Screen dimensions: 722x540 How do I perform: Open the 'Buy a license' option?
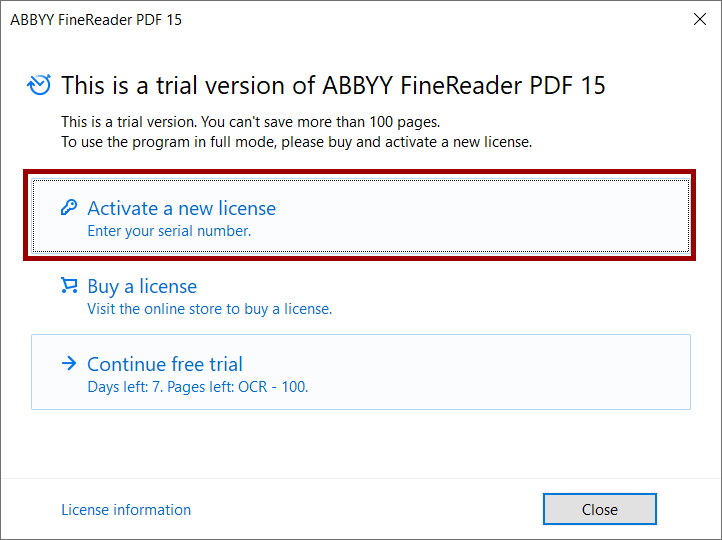(142, 286)
